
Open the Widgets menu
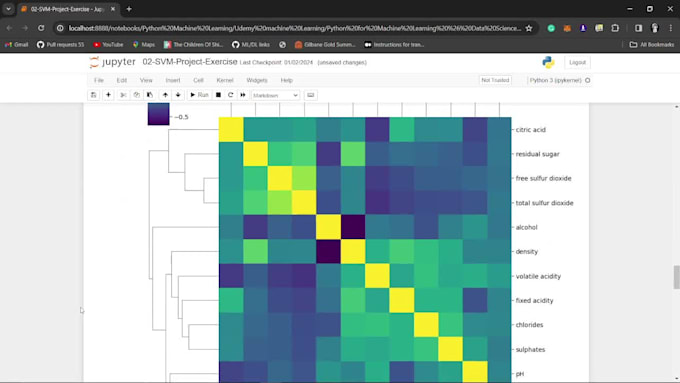pyautogui.click(x=257, y=80)
